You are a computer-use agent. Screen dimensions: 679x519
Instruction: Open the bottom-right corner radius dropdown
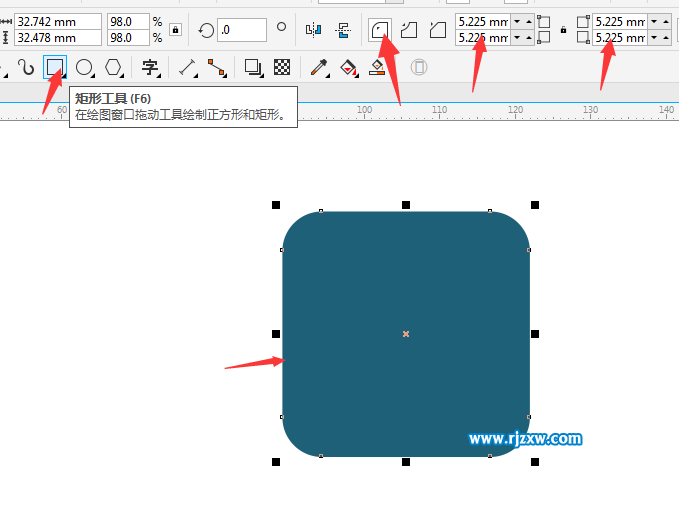(x=654, y=38)
